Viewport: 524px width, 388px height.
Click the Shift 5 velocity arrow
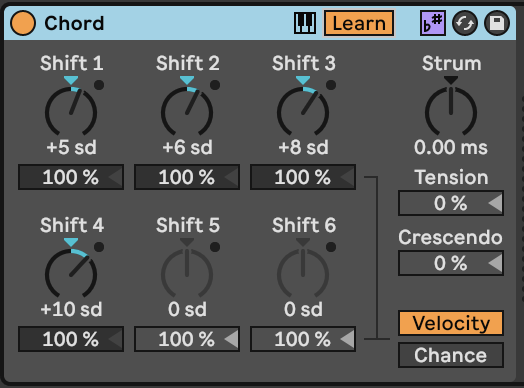pos(231,339)
